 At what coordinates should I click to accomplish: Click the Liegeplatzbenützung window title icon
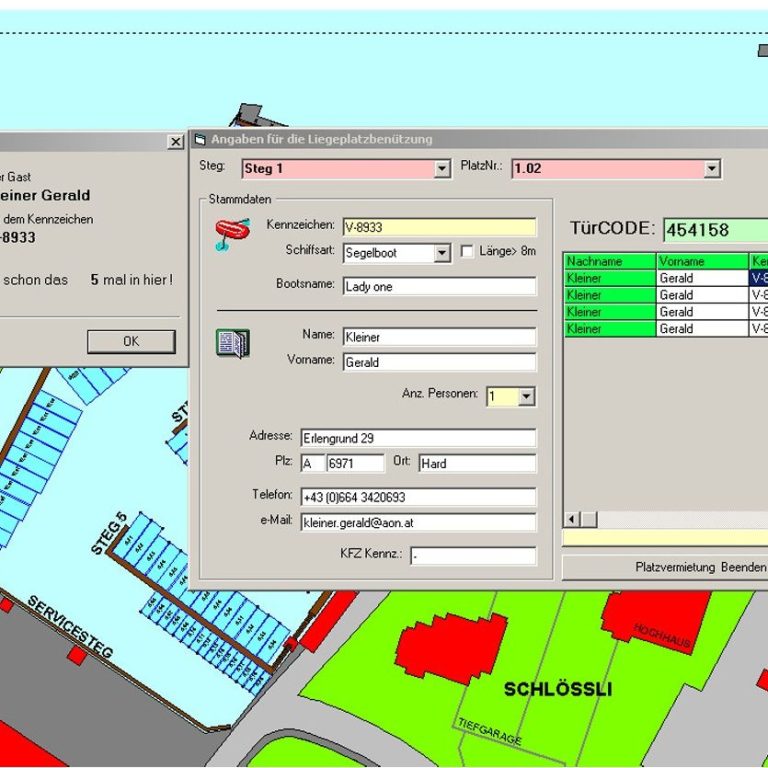point(200,139)
